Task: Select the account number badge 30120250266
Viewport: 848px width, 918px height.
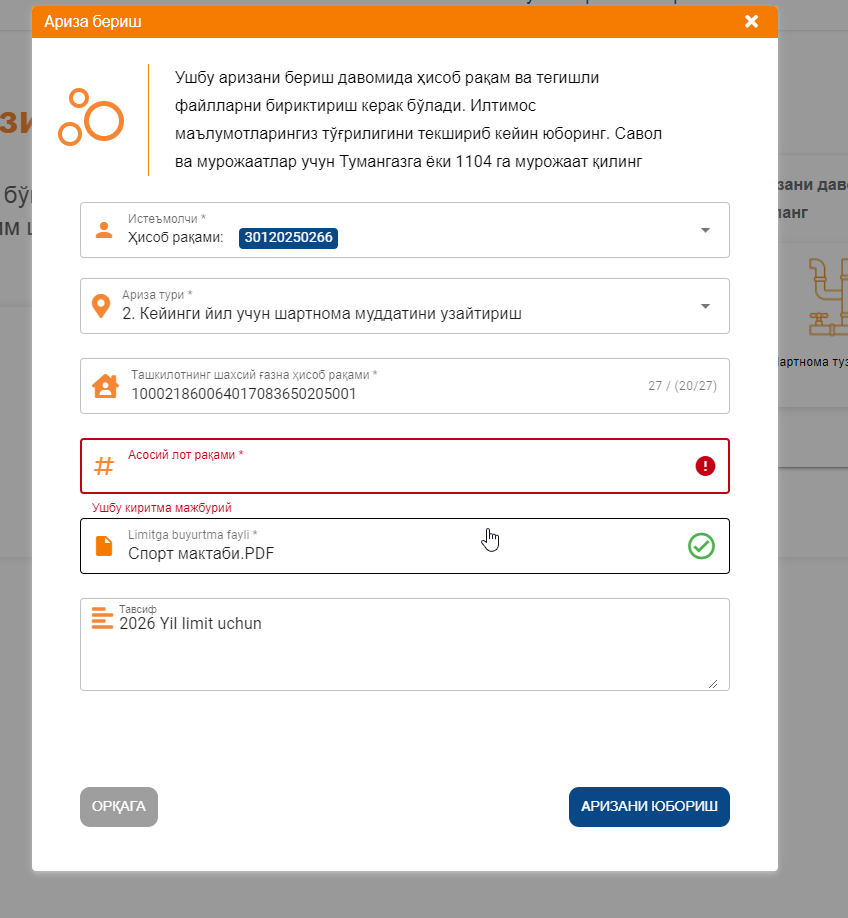Action: (x=288, y=238)
